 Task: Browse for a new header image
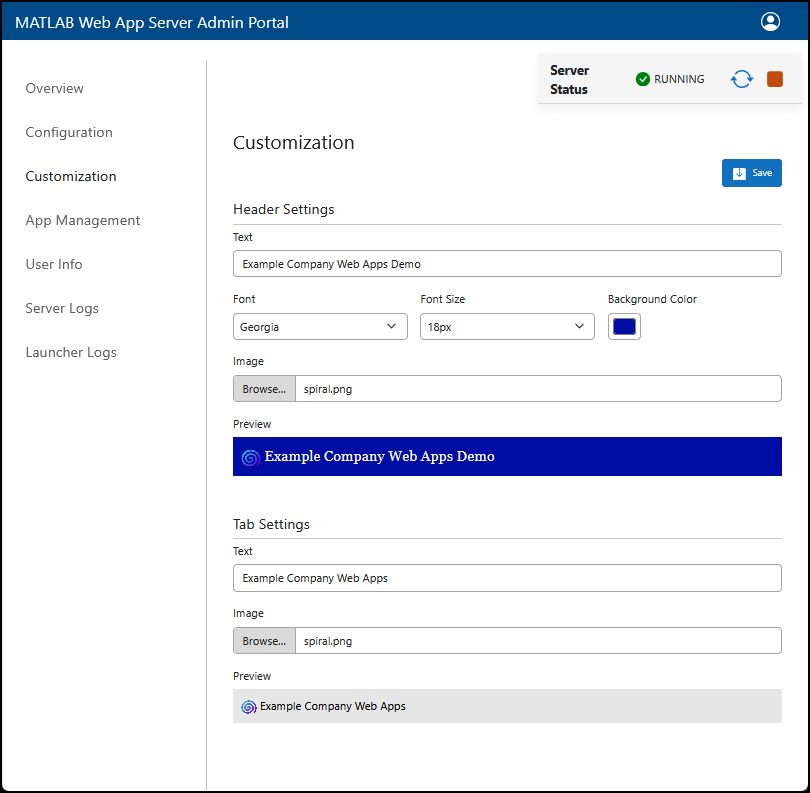click(x=263, y=388)
